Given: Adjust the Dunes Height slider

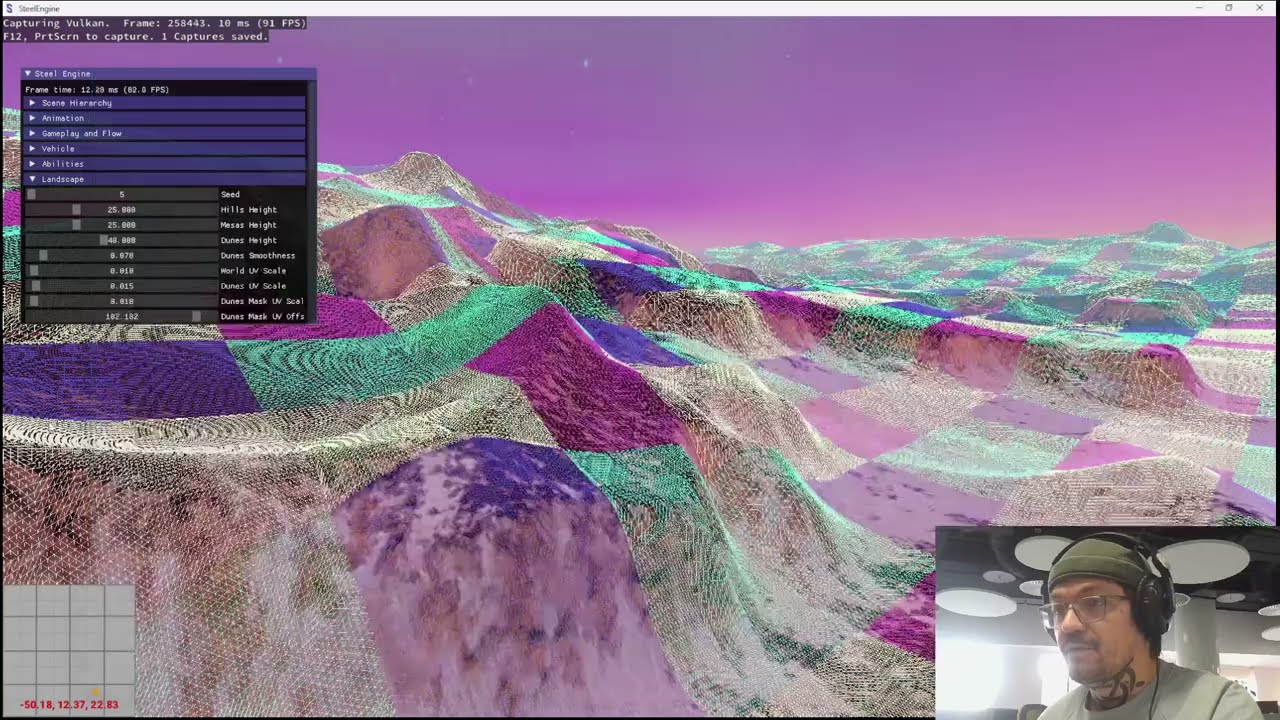Looking at the screenshot, I should (121, 240).
